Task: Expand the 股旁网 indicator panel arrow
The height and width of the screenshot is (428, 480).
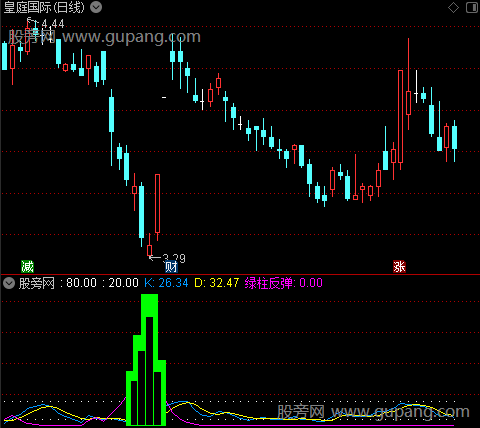Action: 9,283
